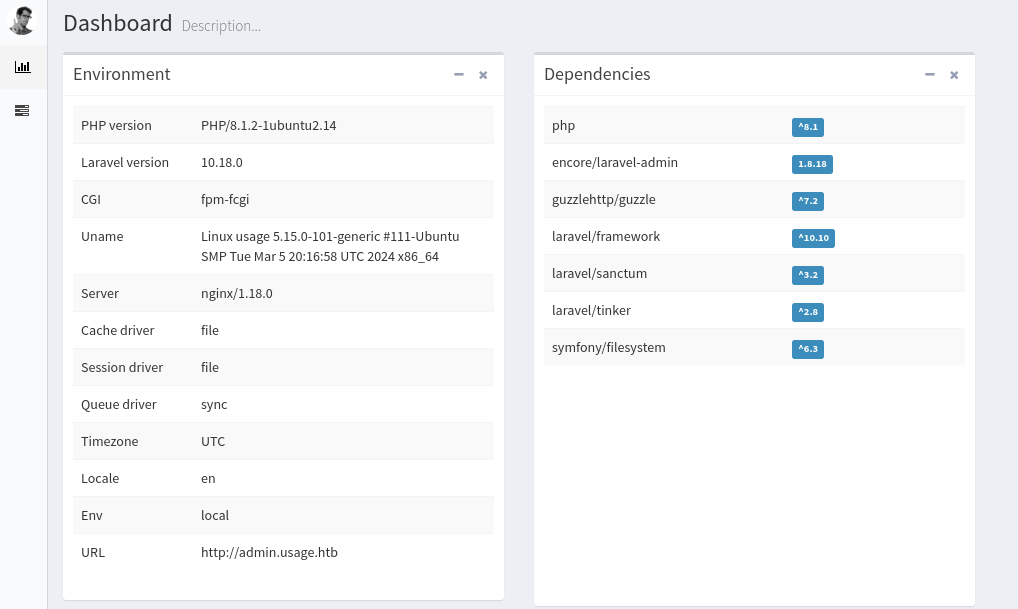The width and height of the screenshot is (1018, 609).
Task: Click the Locale row label
Action: pyautogui.click(x=100, y=478)
